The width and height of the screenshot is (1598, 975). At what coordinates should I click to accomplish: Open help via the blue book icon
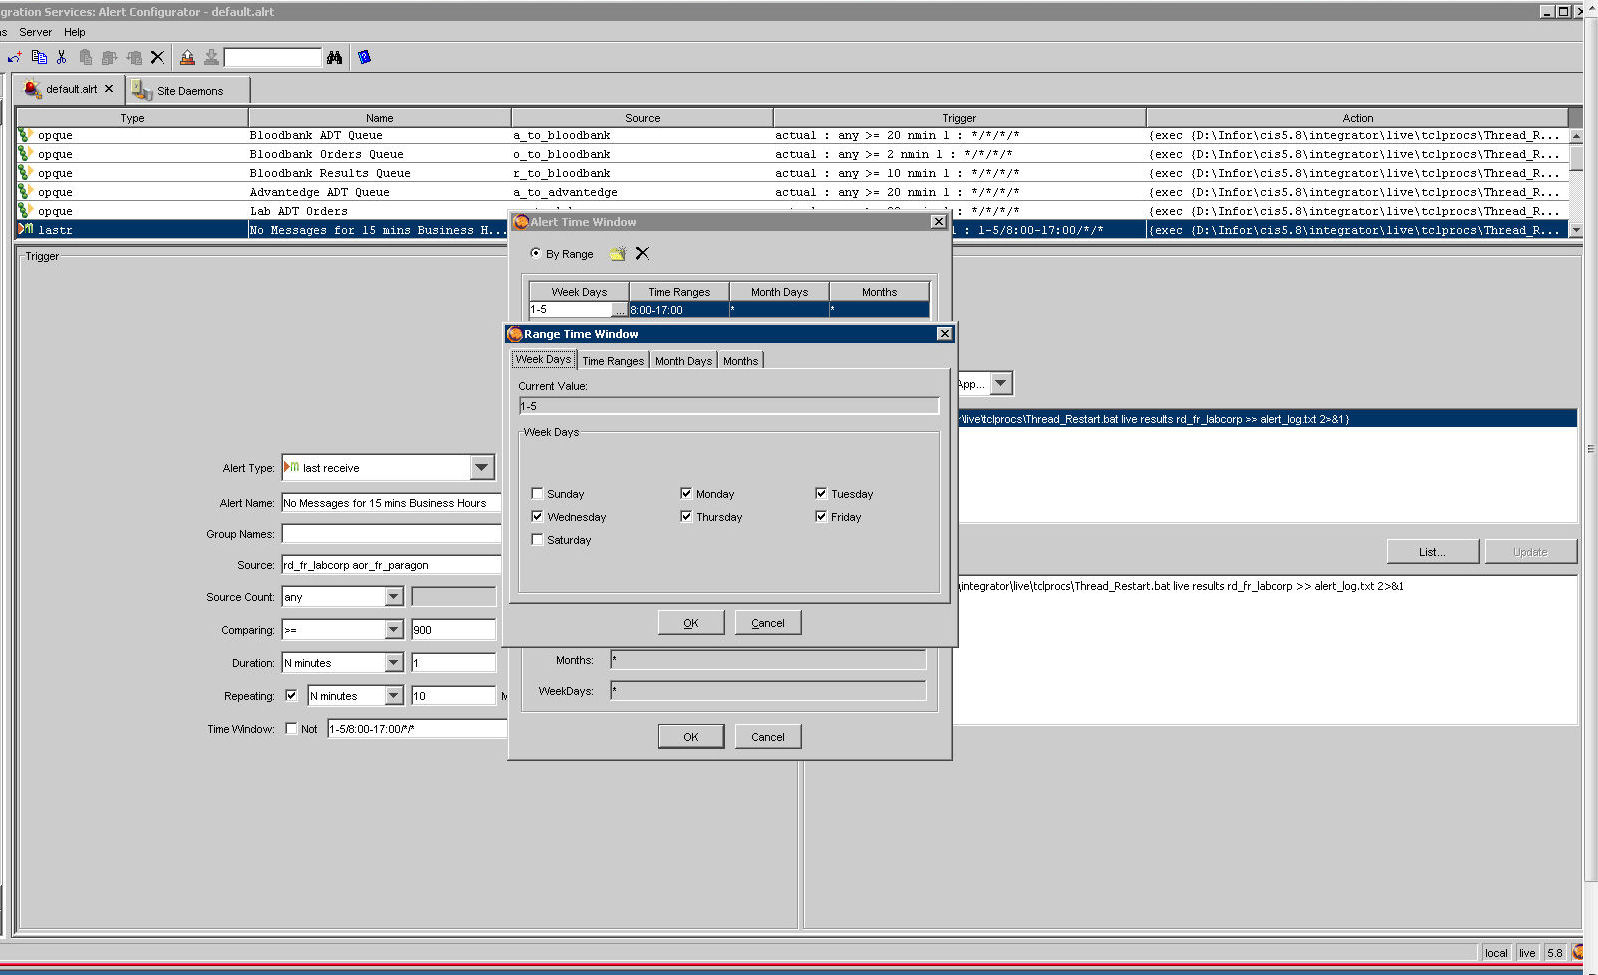coord(364,57)
